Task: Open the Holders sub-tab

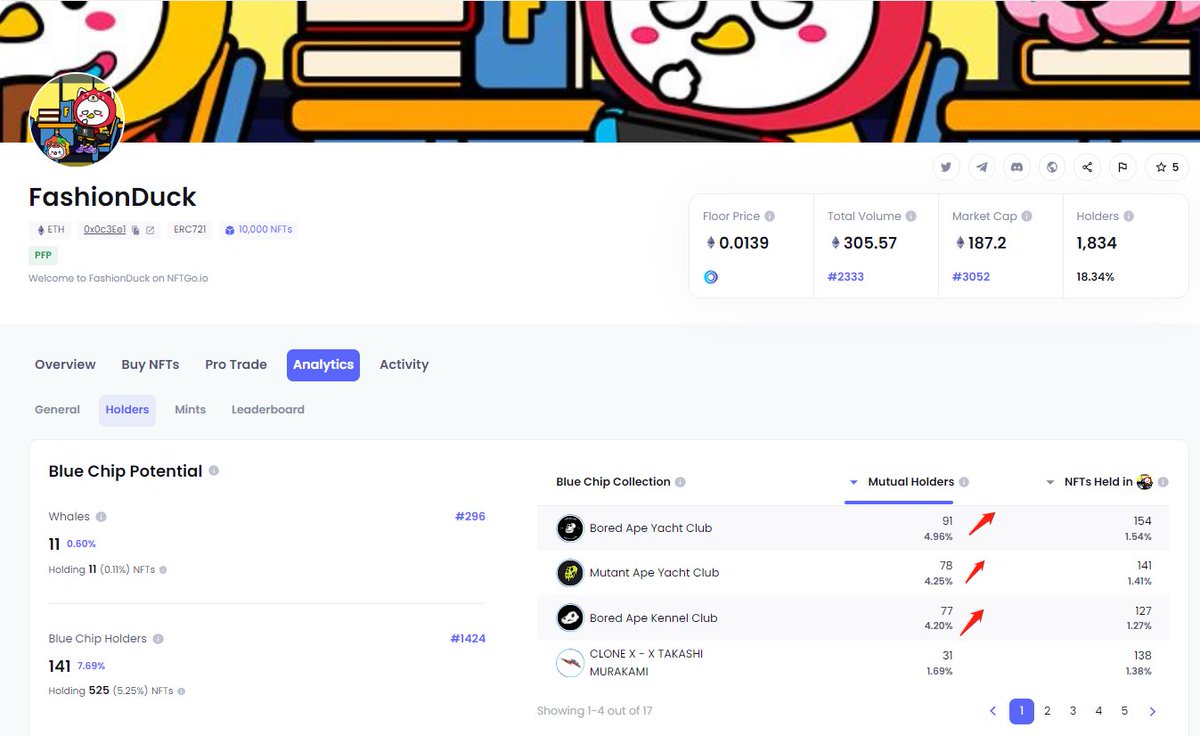Action: pyautogui.click(x=127, y=410)
